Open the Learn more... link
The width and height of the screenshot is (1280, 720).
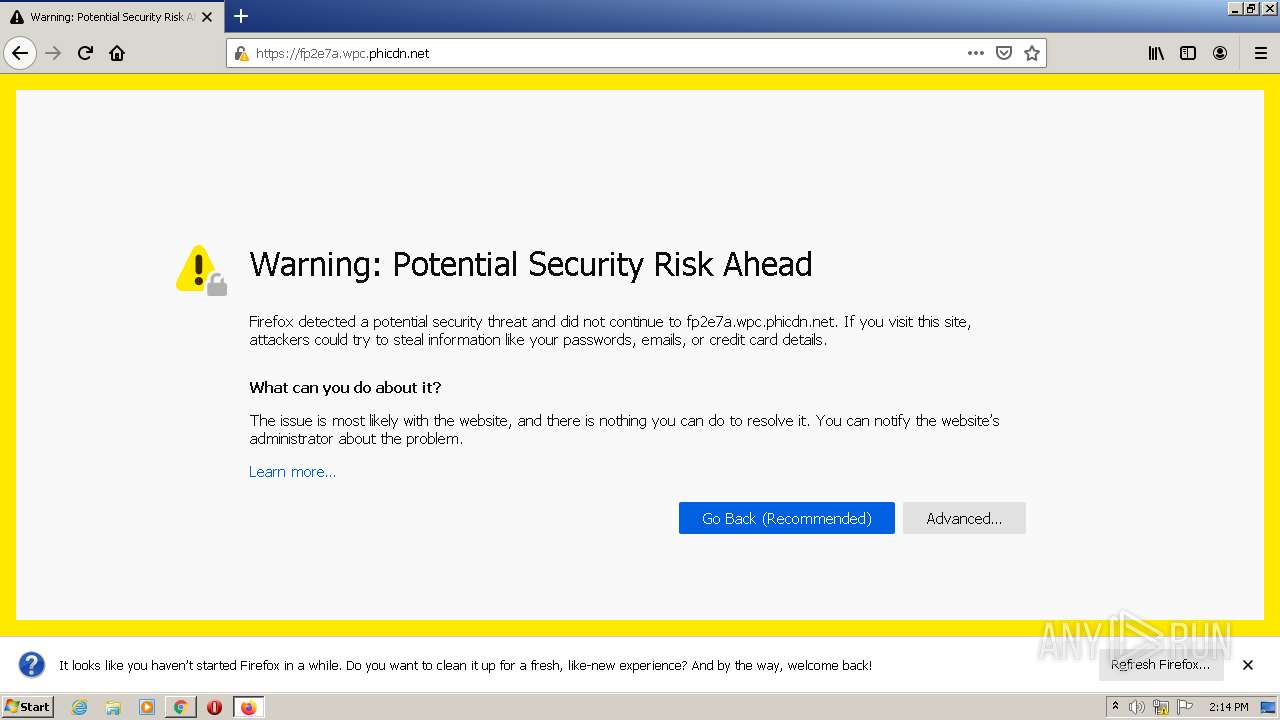[x=292, y=472]
